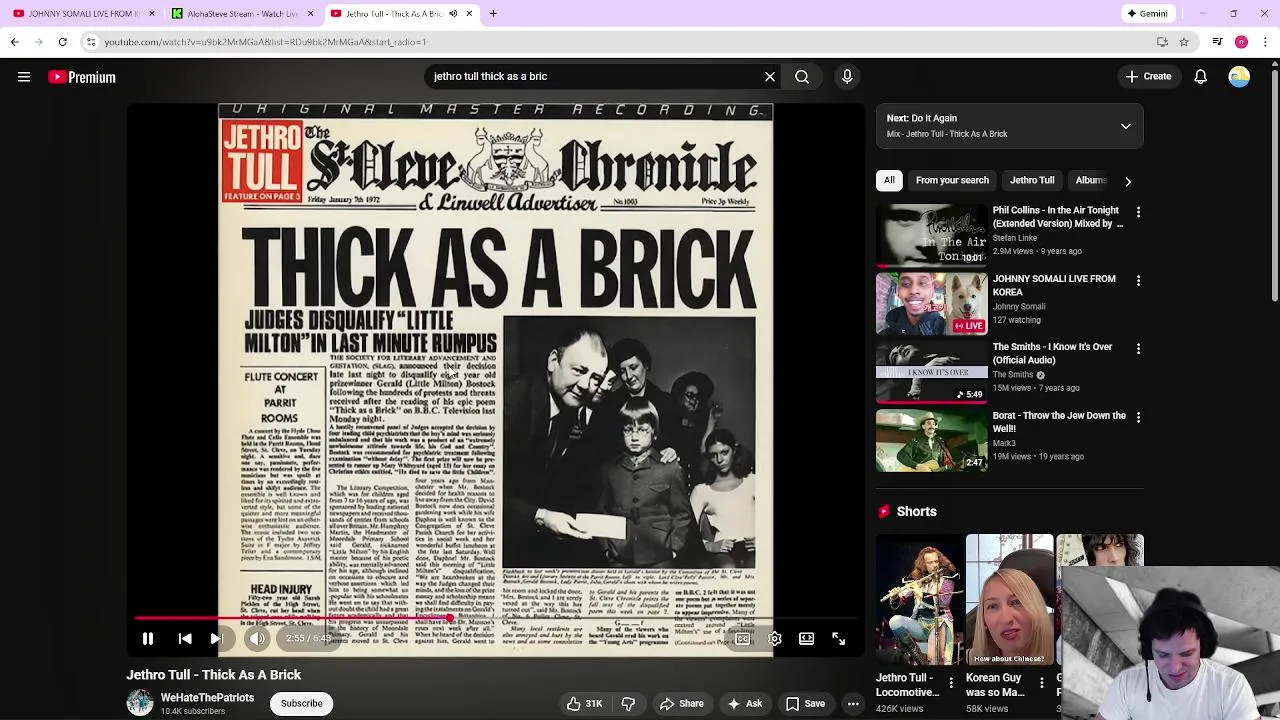Mute the video volume
The image size is (1280, 720).
[257, 638]
